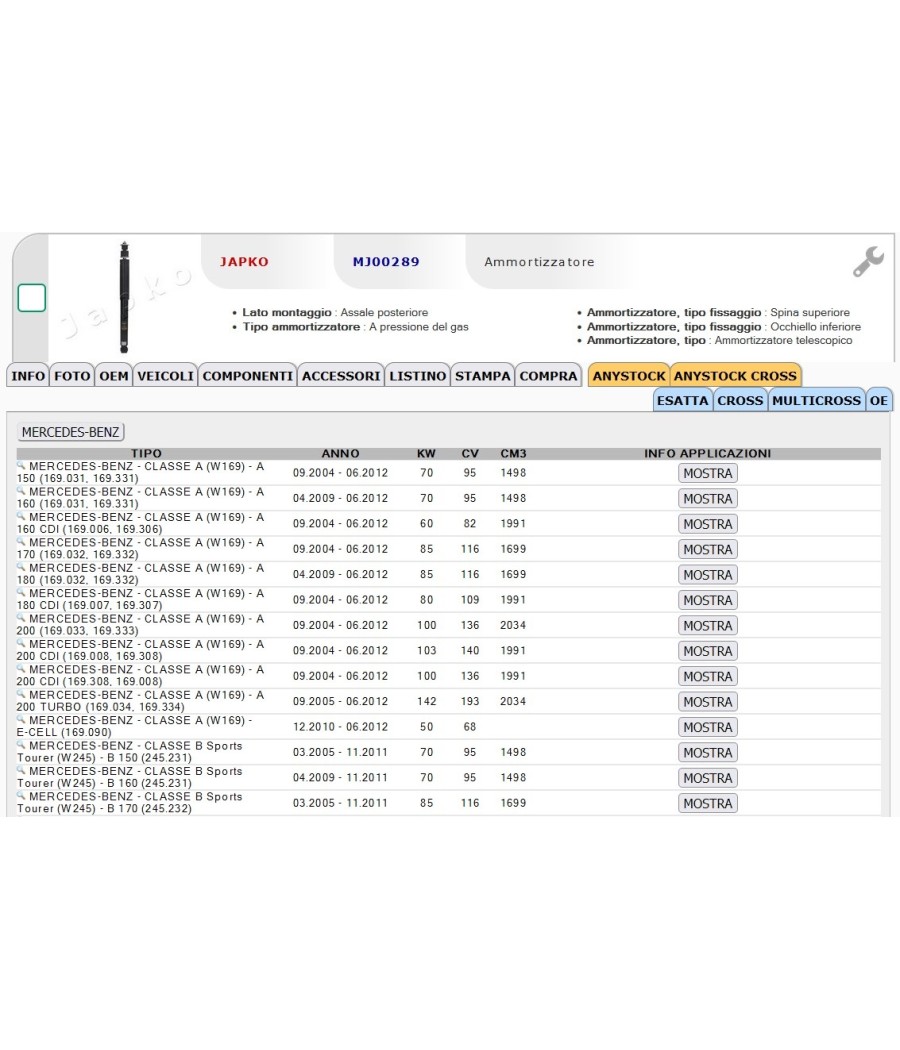Viewport: 900px width, 1050px height.
Task: Click MOSTRA for the 100 KW A 200 CDI
Action: [708, 677]
